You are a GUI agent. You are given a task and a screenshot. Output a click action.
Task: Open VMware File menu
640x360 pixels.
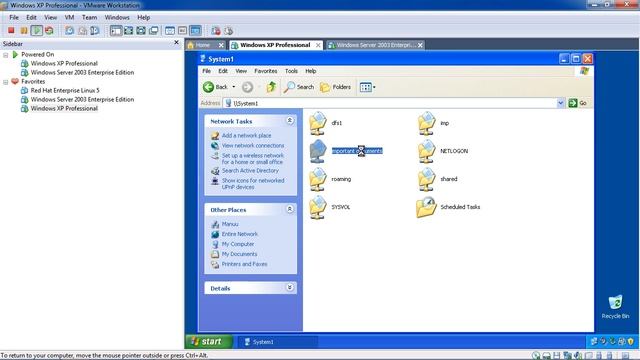(14, 18)
